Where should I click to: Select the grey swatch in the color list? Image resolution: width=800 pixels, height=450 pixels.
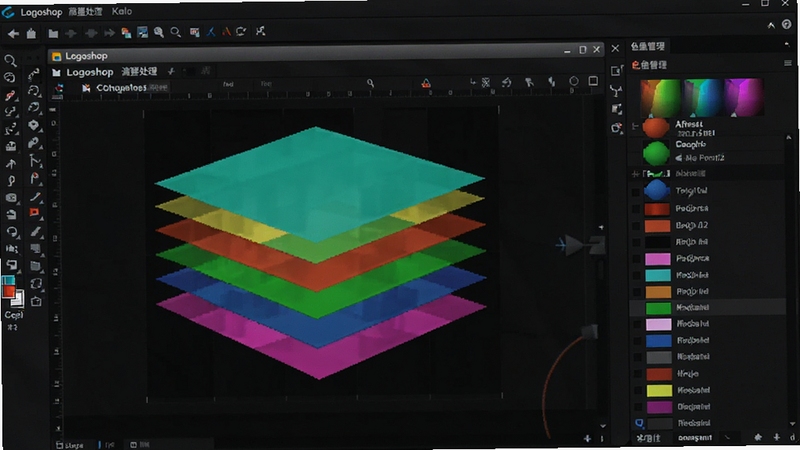click(x=659, y=357)
